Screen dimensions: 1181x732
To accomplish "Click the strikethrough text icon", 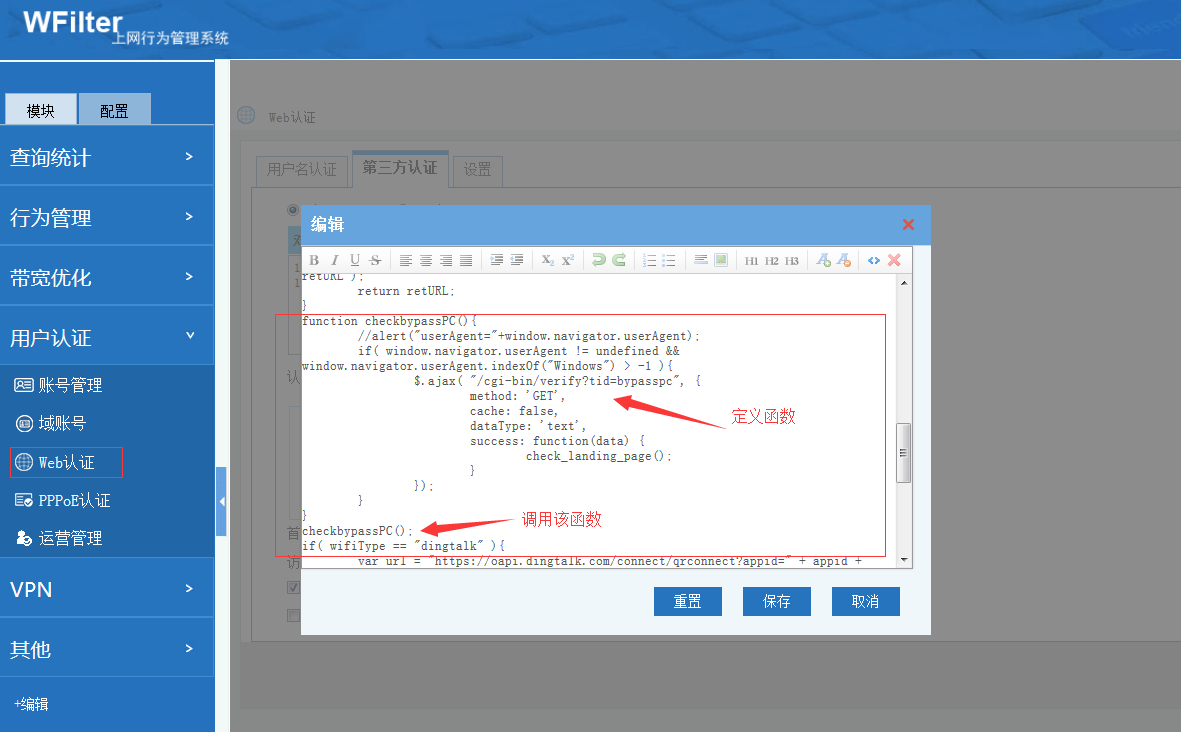I will 375,260.
